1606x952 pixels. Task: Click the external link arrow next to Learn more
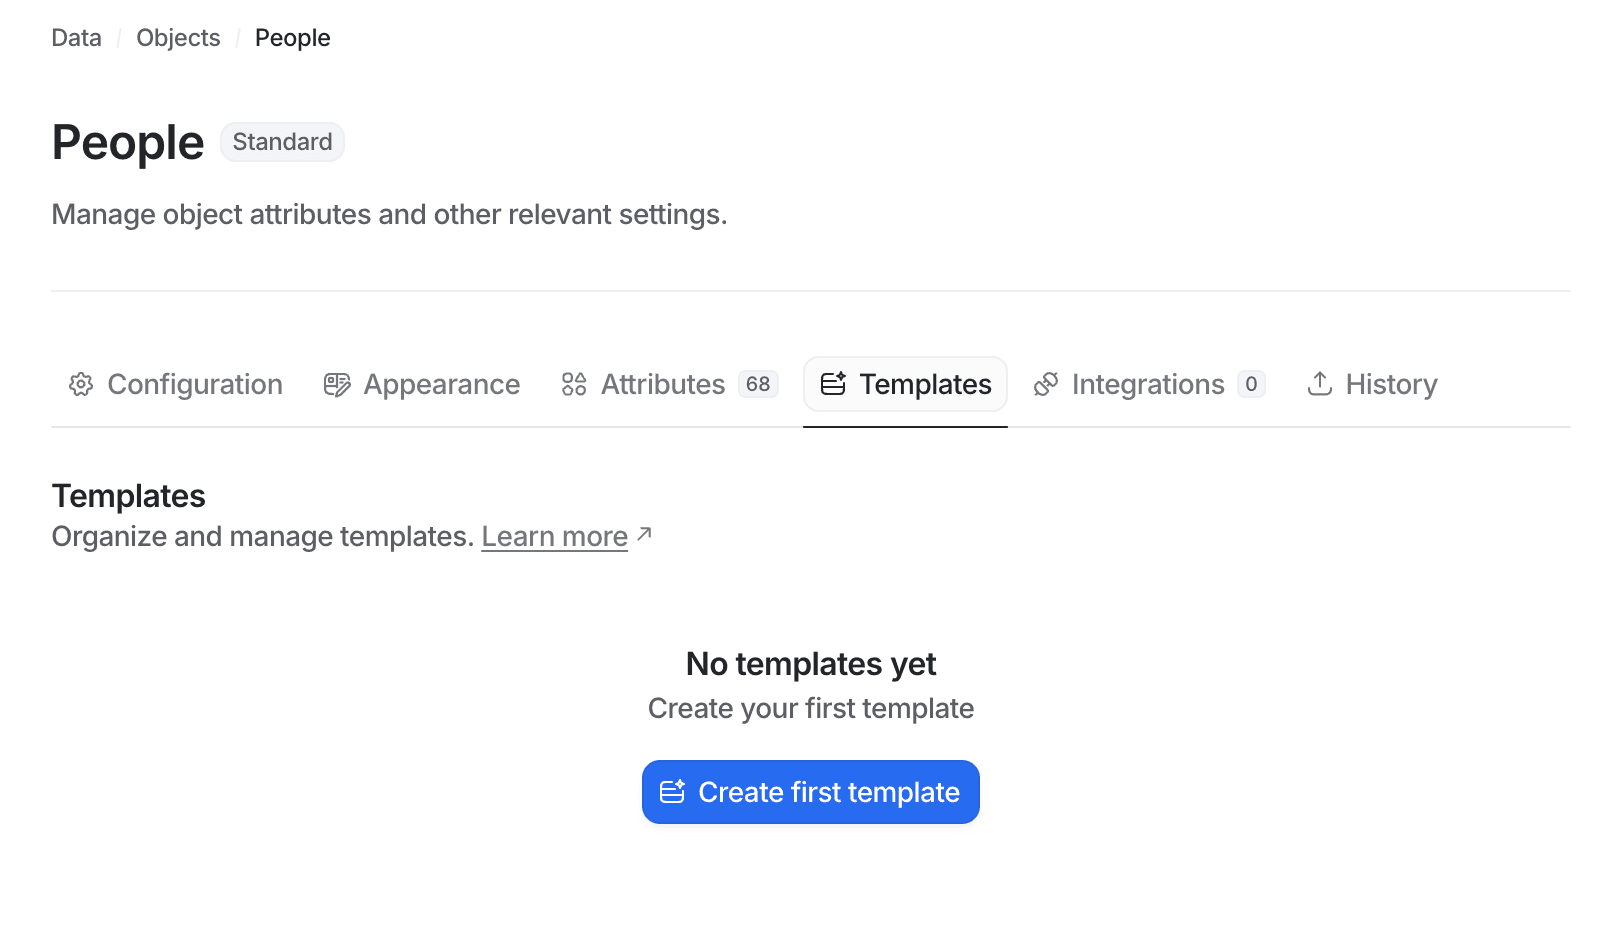[644, 533]
